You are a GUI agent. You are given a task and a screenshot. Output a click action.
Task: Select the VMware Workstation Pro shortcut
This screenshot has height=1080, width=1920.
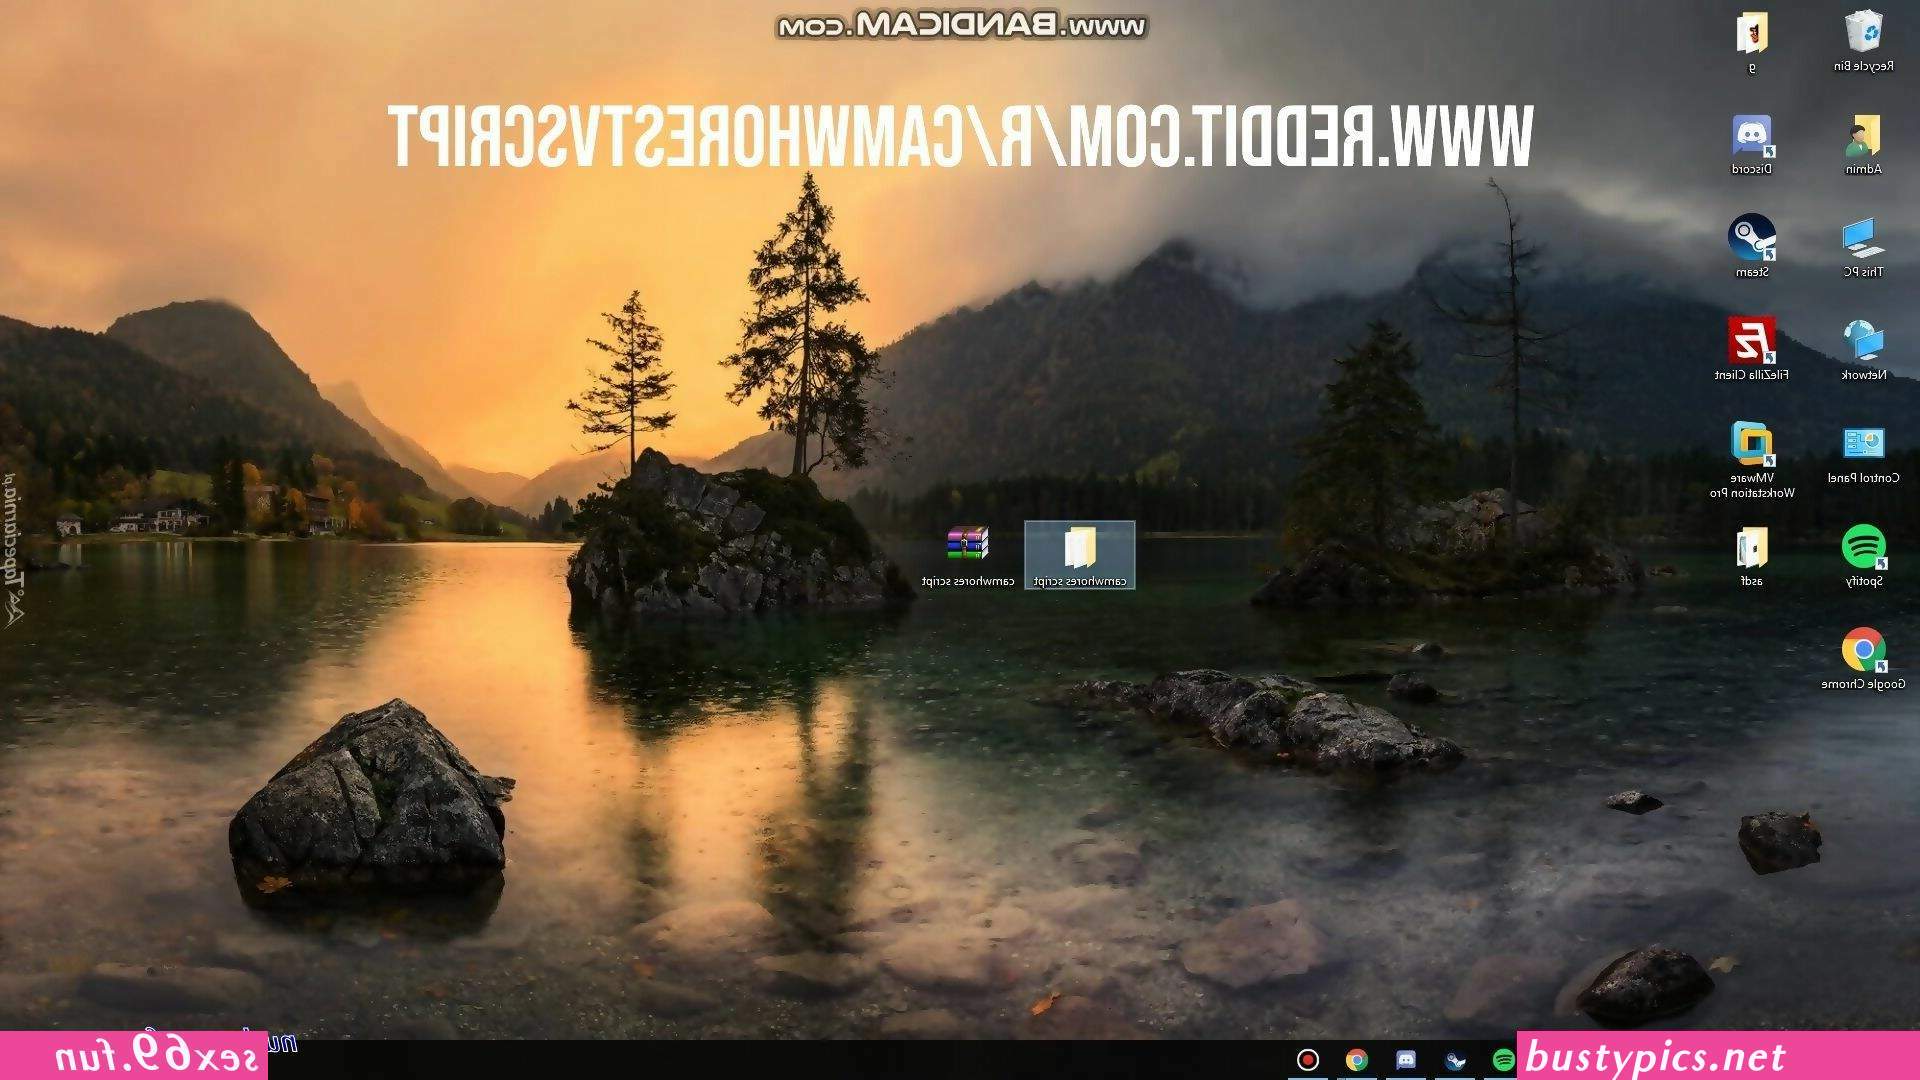click(x=1752, y=460)
